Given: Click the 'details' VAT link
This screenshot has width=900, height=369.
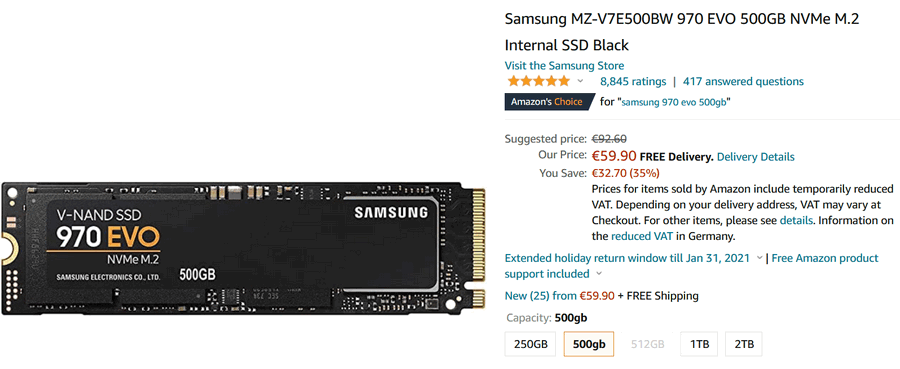Looking at the screenshot, I should (x=796, y=220).
